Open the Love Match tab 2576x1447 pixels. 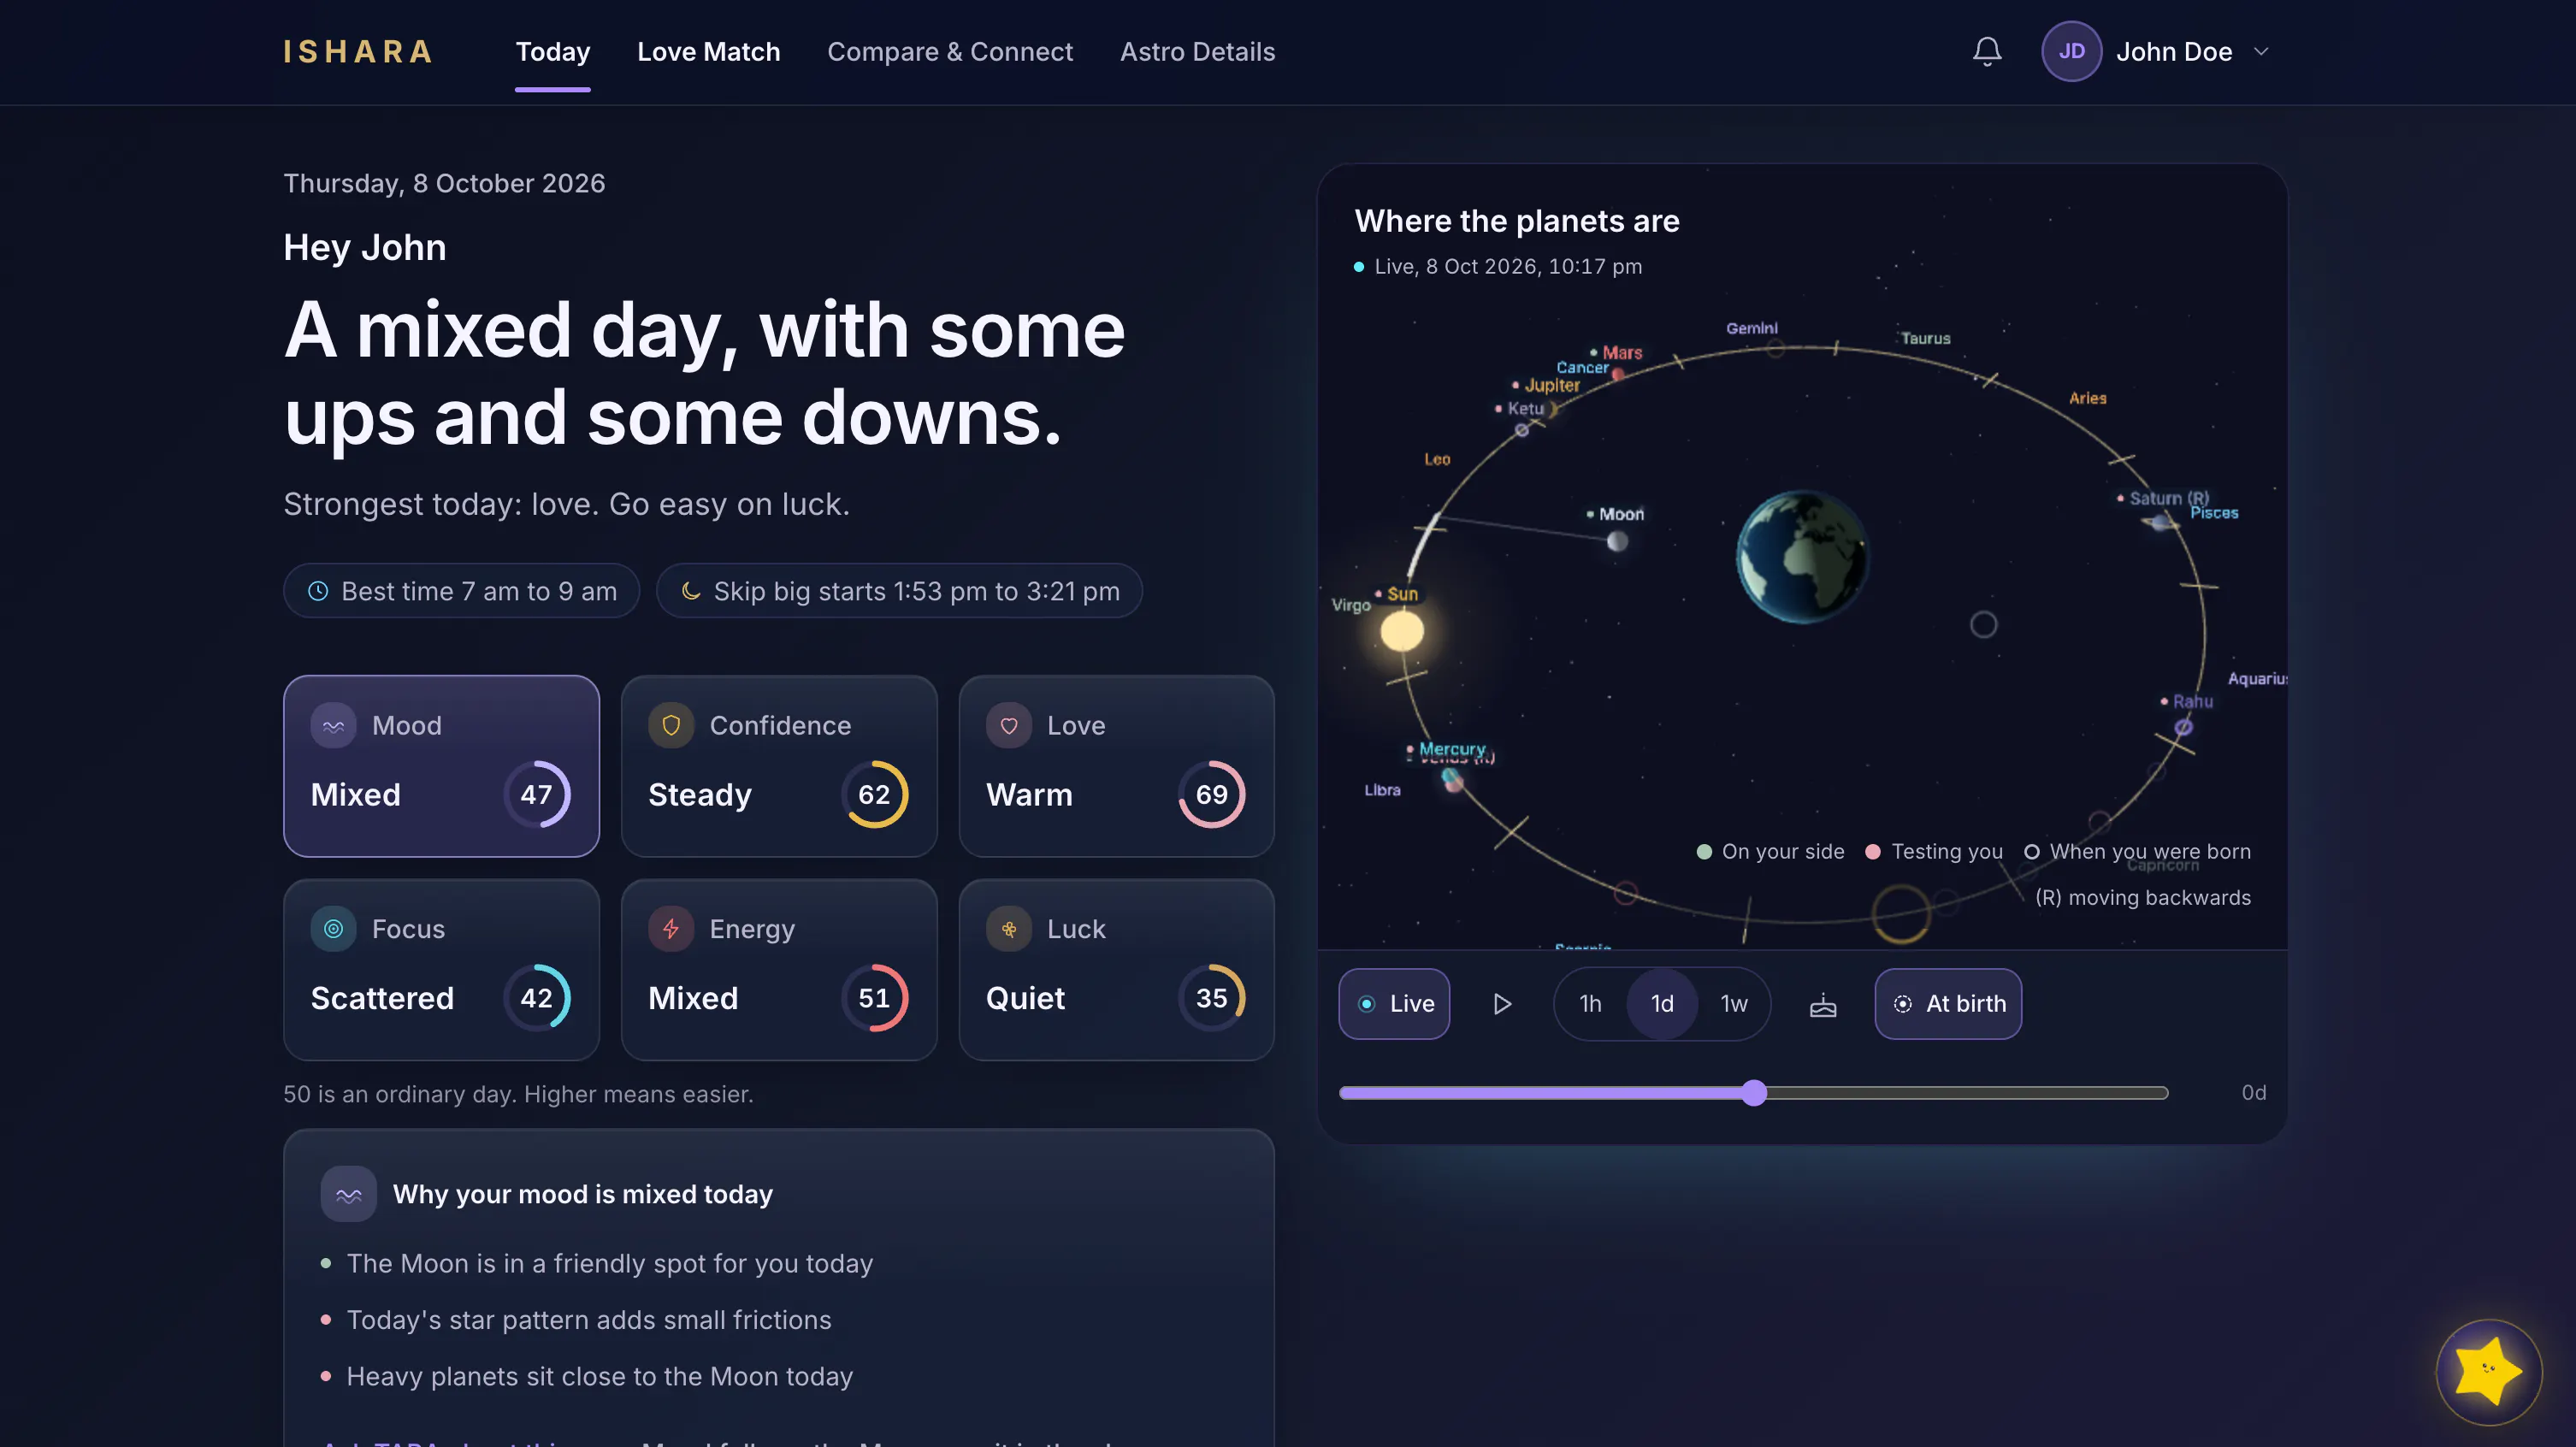coord(708,51)
